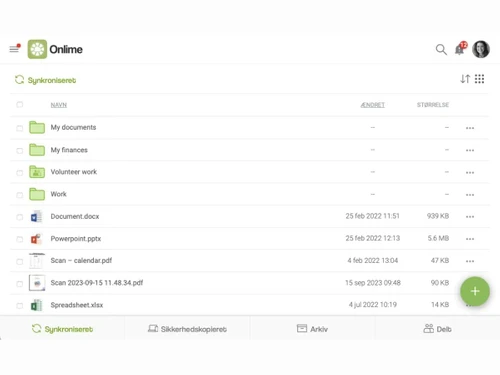Open Scan 2023-09-15 11.48.34.pdf file name
The width and height of the screenshot is (500, 375).
click(x=97, y=283)
